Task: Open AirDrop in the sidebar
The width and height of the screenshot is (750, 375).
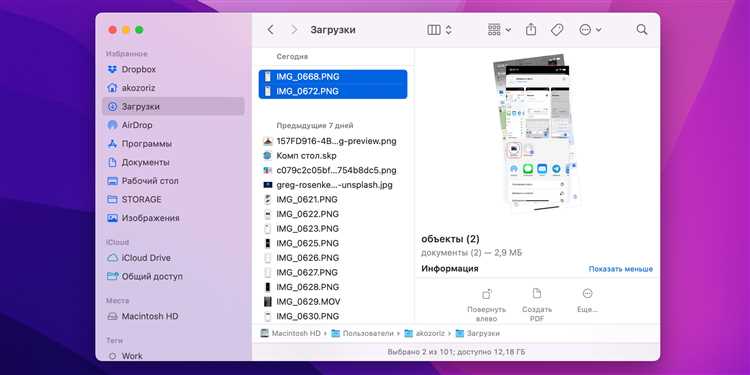Action: [x=173, y=125]
